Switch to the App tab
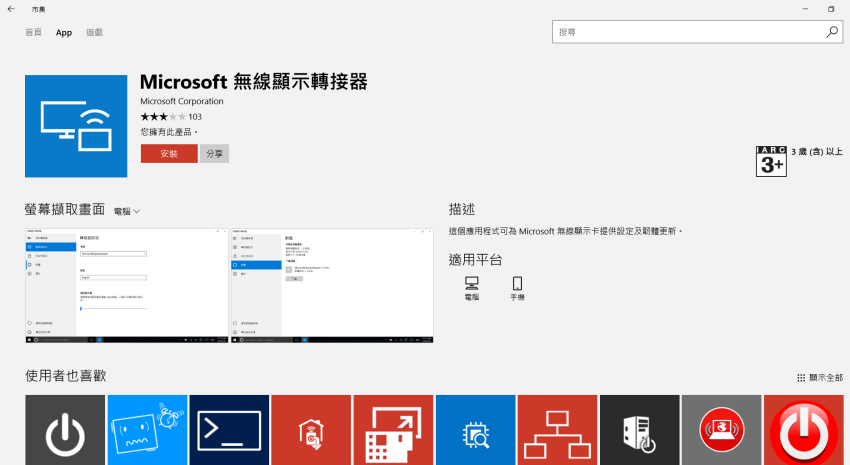The height and width of the screenshot is (465, 850). (64, 33)
